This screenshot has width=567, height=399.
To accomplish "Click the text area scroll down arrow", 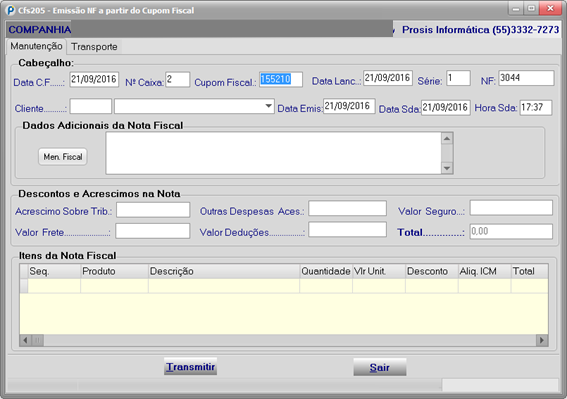I will [447, 168].
